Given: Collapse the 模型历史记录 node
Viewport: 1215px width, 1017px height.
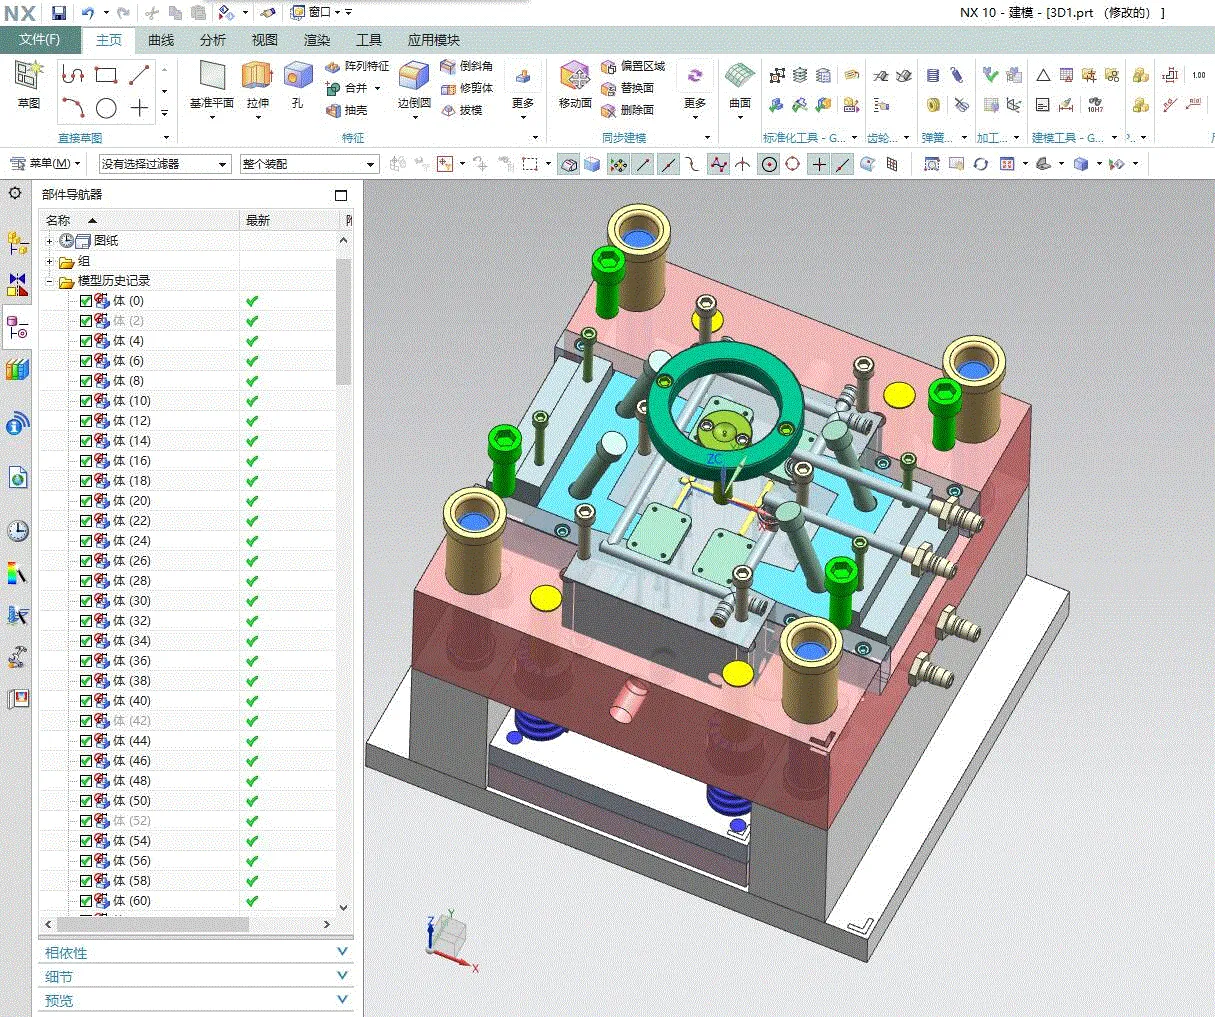Looking at the screenshot, I should point(49,282).
